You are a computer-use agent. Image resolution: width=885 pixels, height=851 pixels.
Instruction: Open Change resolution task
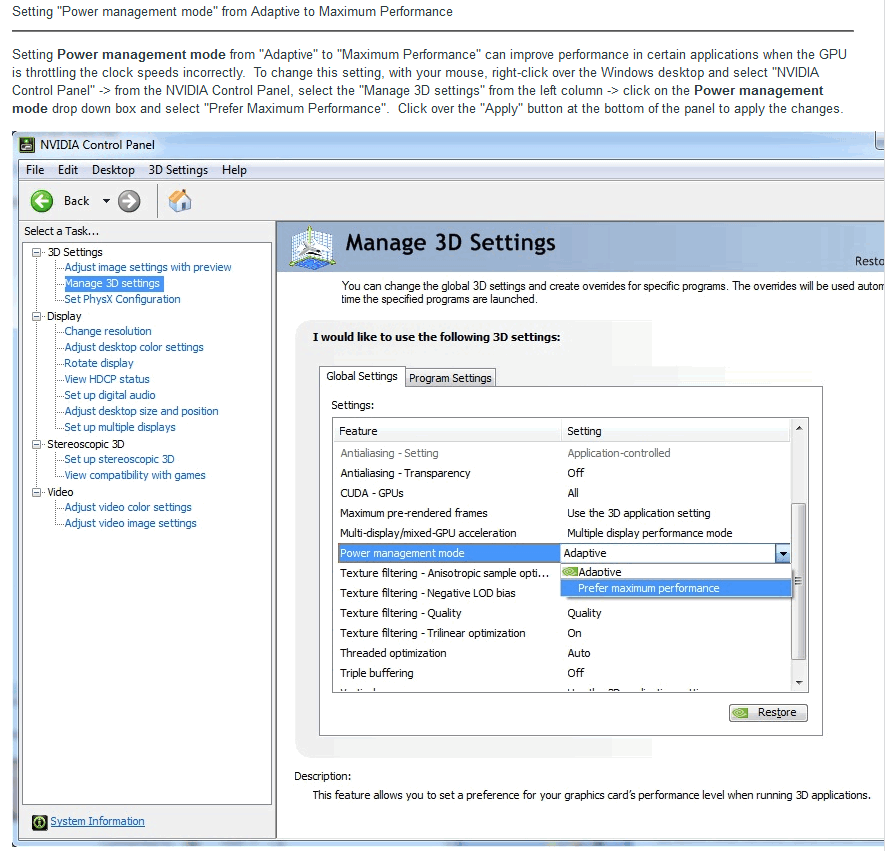point(108,331)
